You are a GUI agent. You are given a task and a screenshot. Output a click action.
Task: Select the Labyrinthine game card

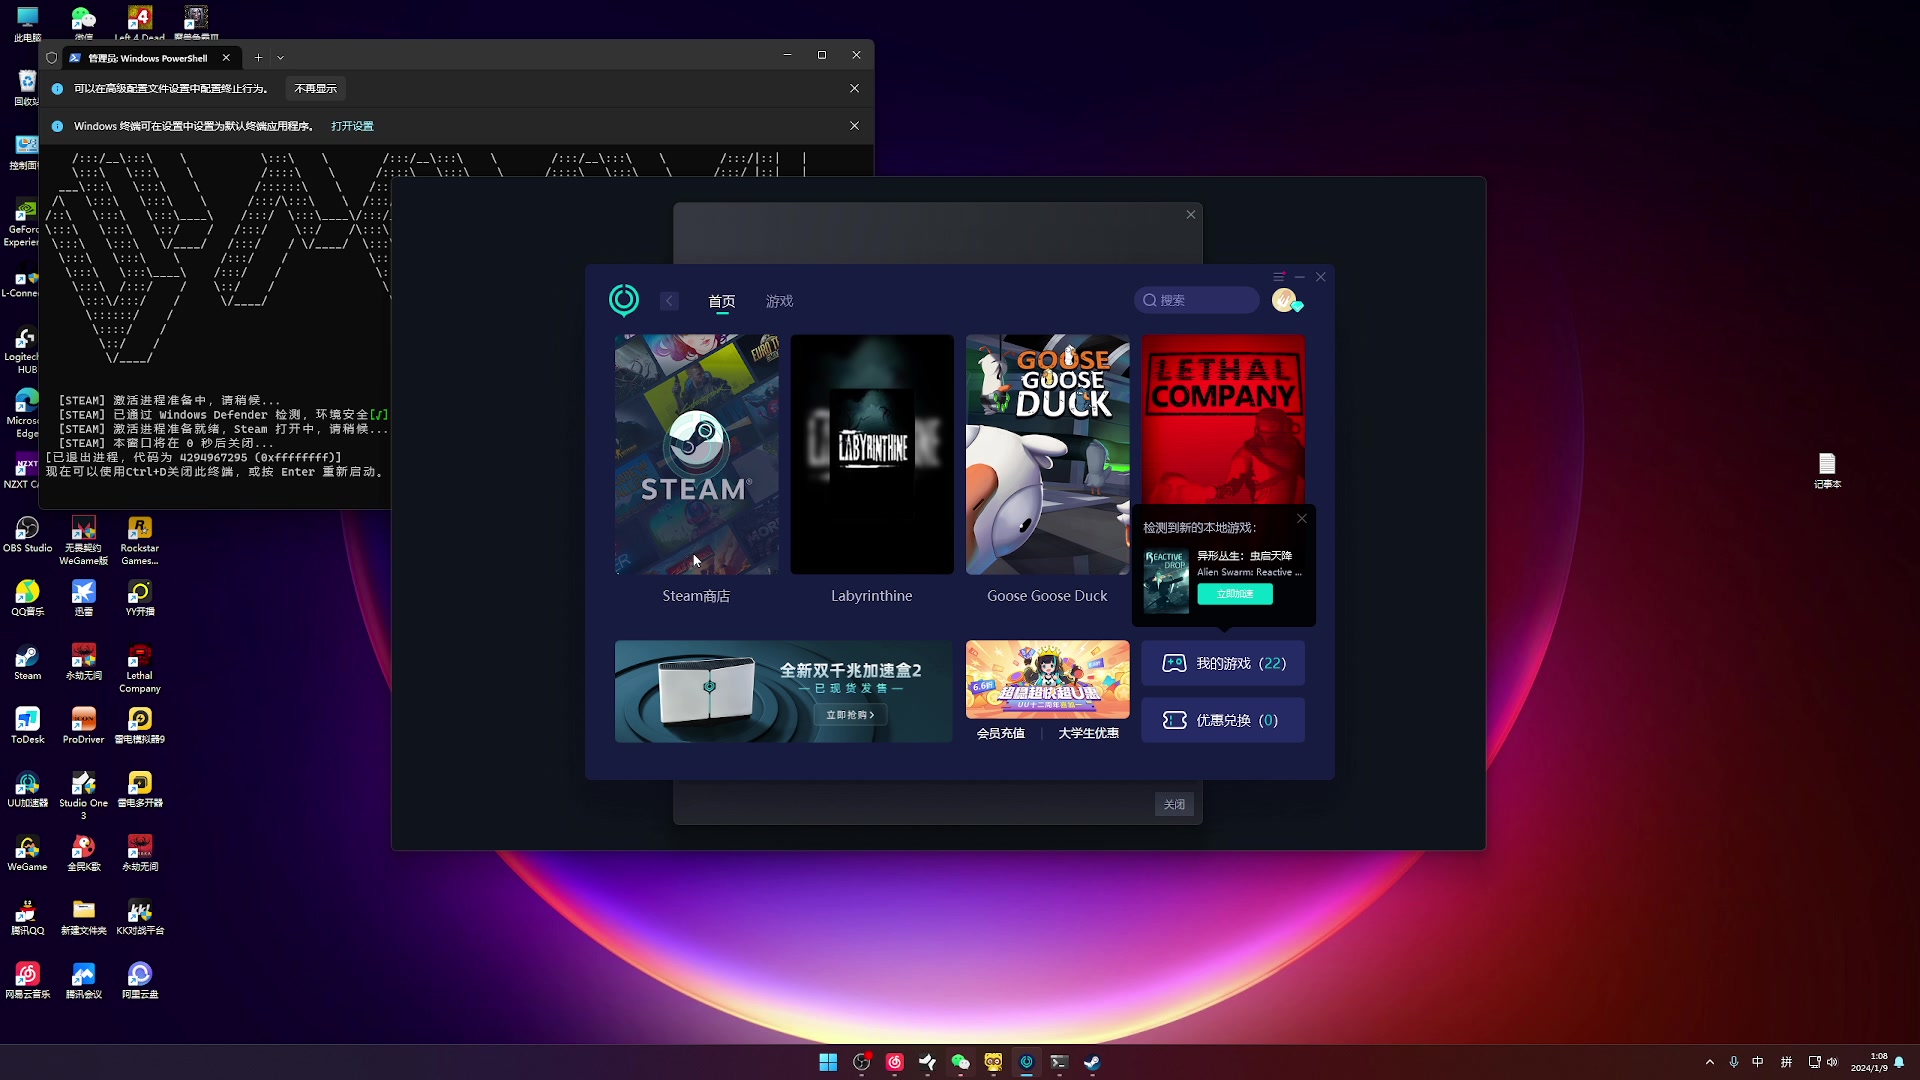(872, 454)
